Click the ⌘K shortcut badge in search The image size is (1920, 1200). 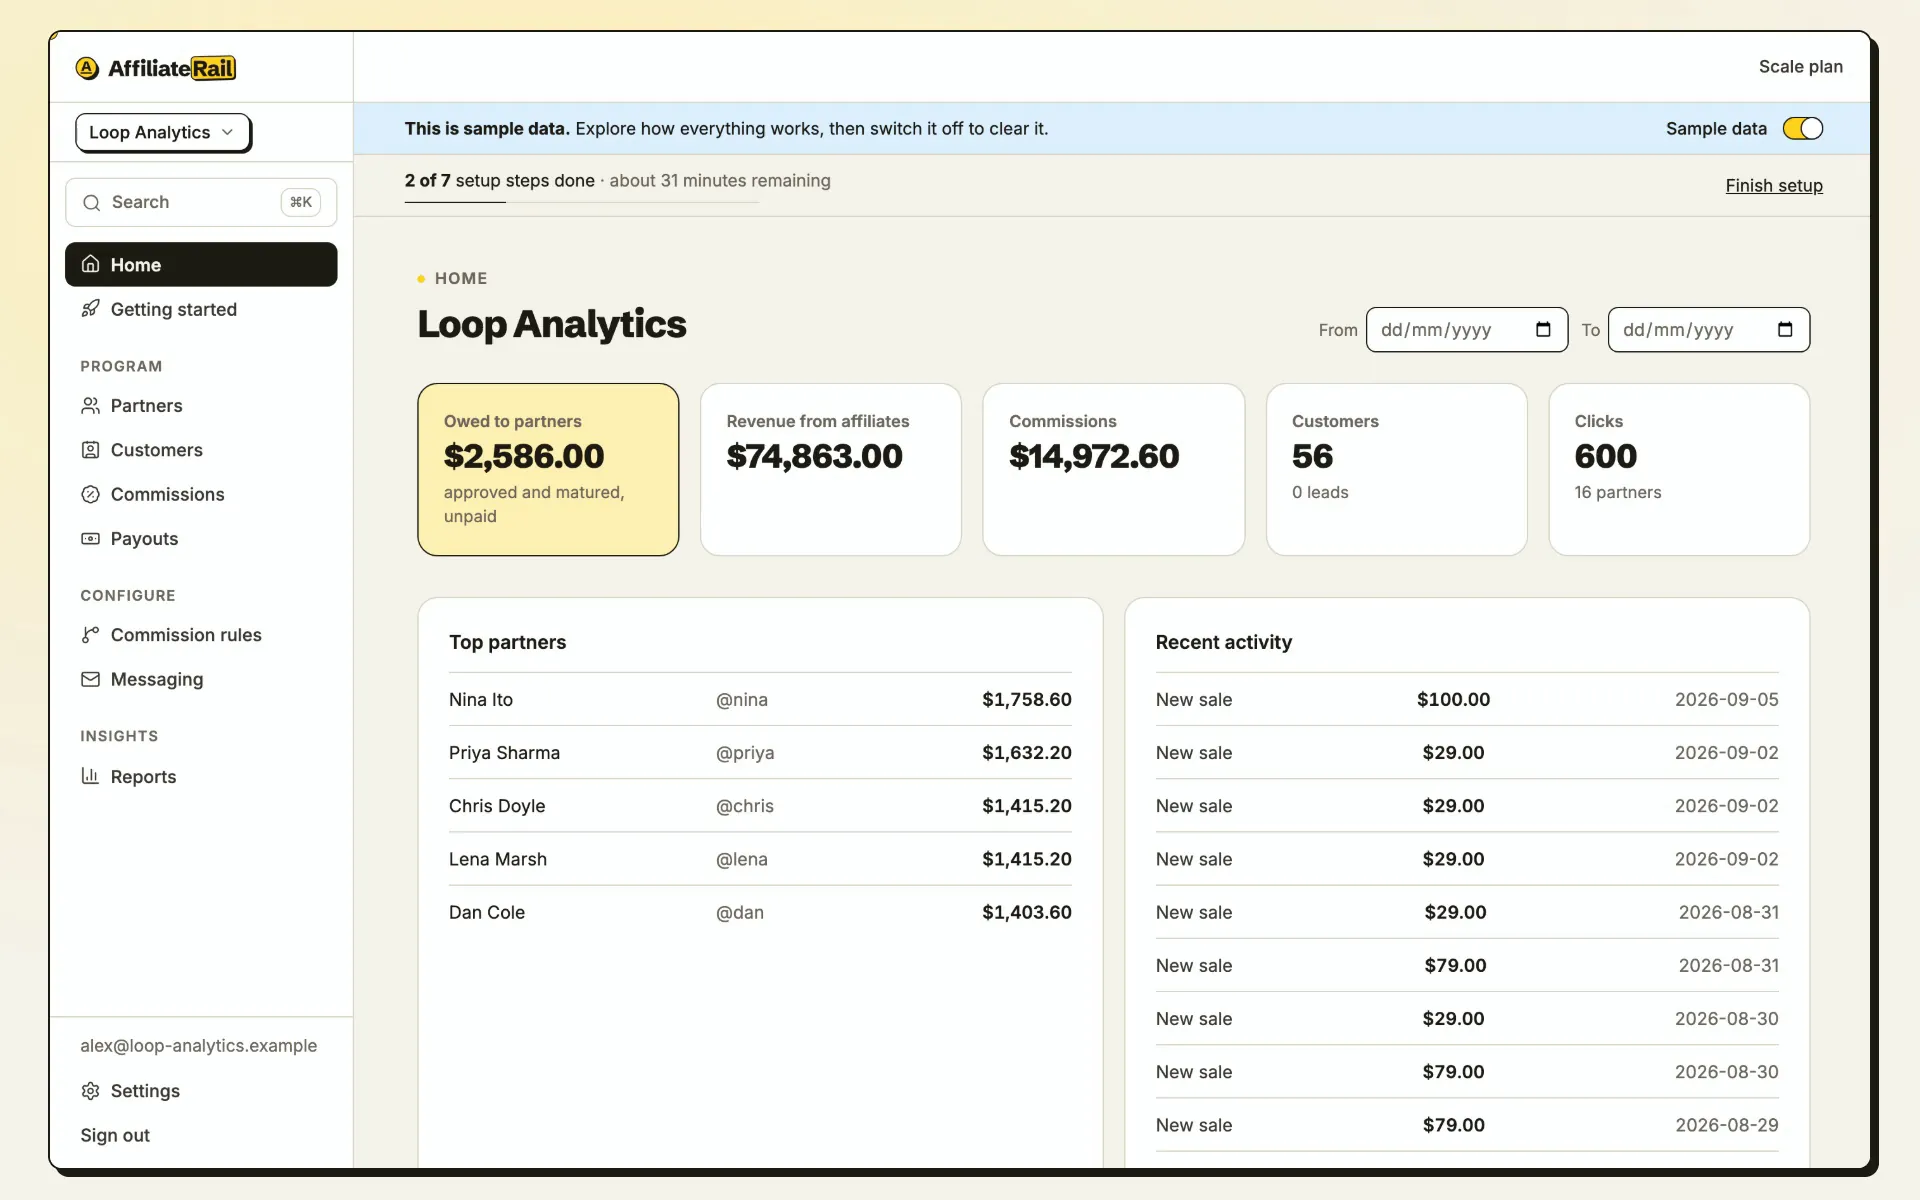[x=301, y=202]
